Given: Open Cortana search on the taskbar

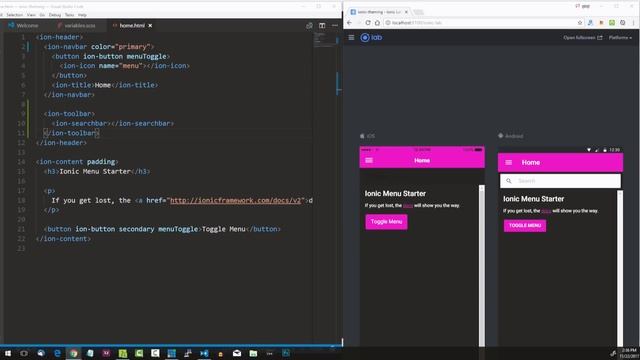Looking at the screenshot, I should pos(24,353).
